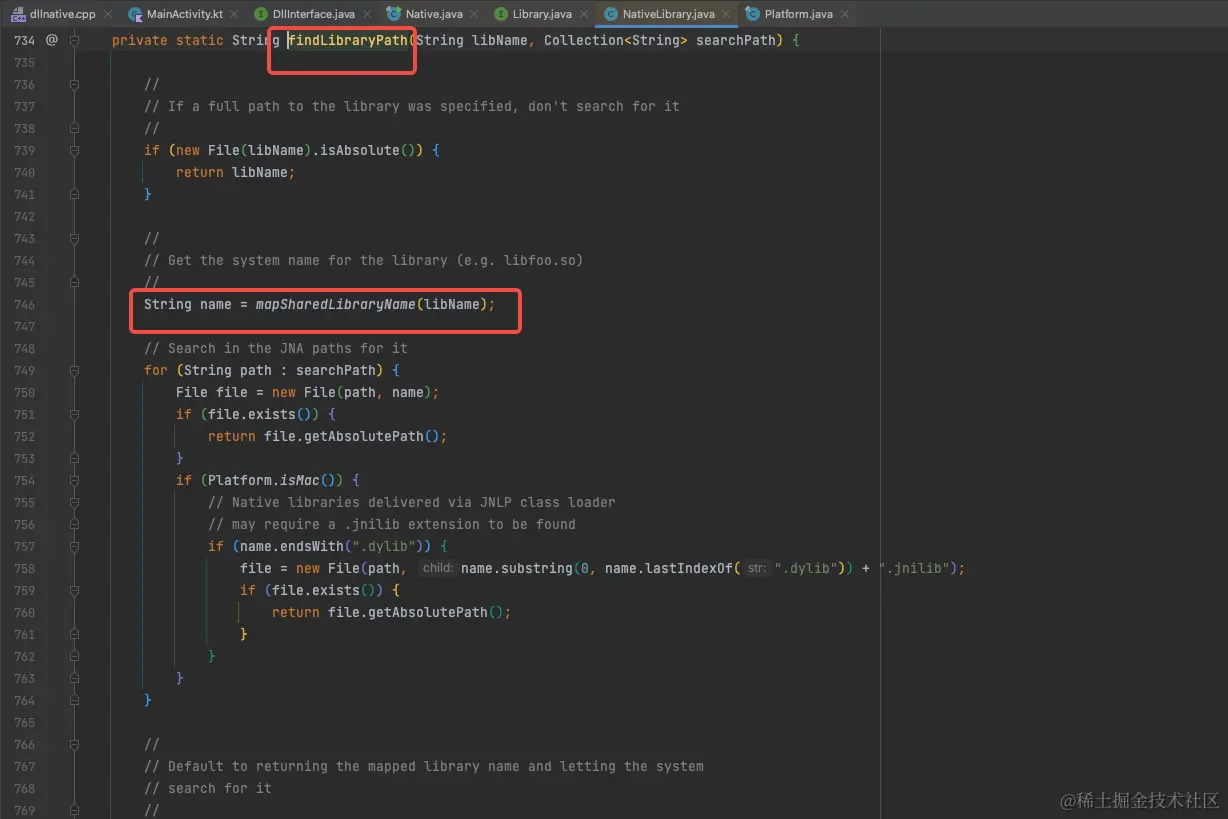1228x819 pixels.
Task: Click line number 758 in the gutter
Action: [x=24, y=569]
